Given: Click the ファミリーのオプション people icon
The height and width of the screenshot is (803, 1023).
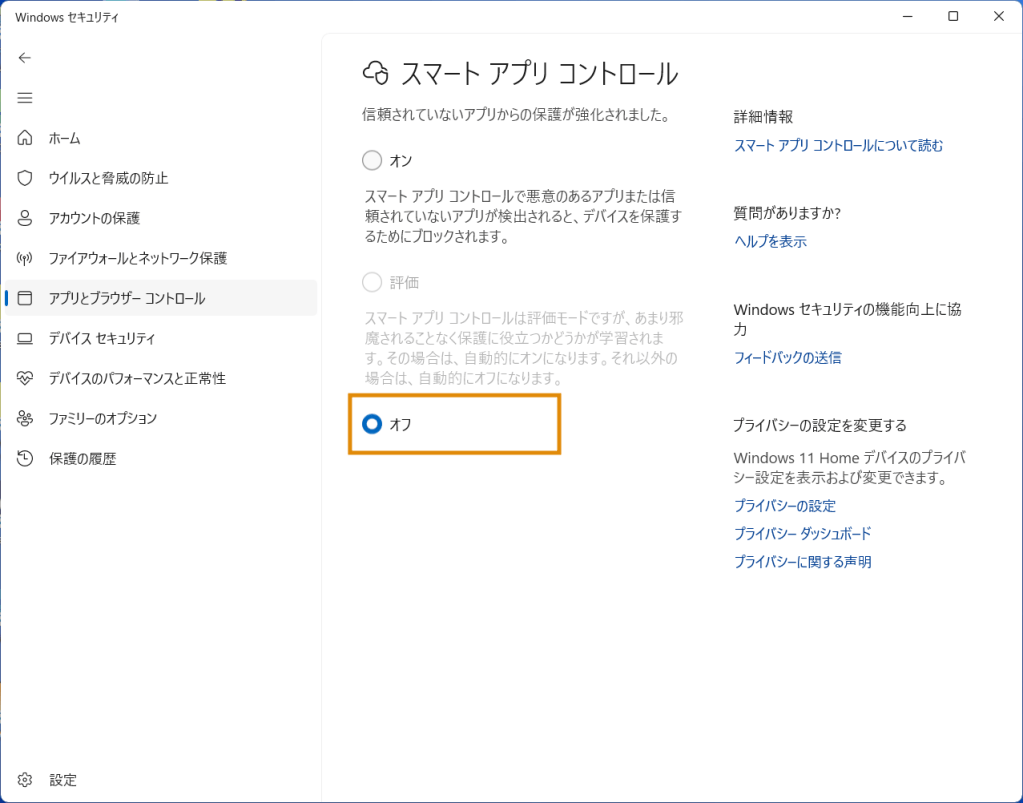Looking at the screenshot, I should coord(24,418).
